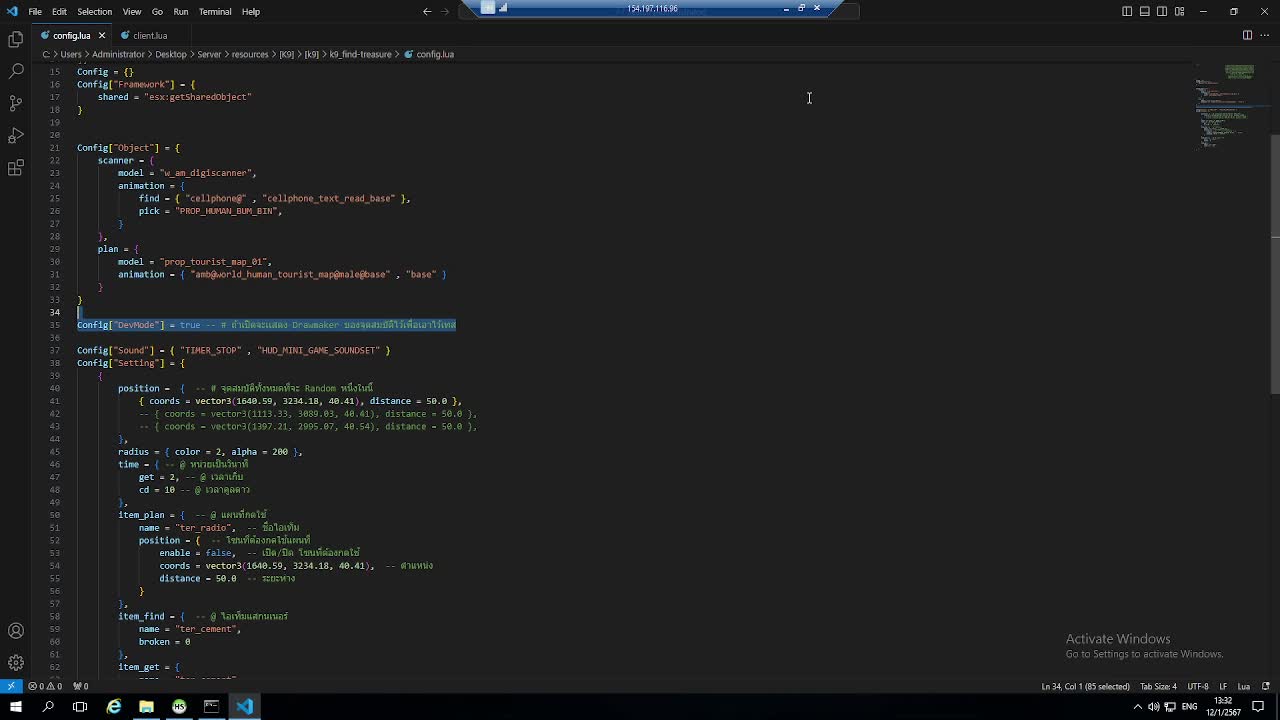This screenshot has height=720, width=1280.
Task: Click the k9_find-treasure breadcrumb folder
Action: (x=360, y=55)
